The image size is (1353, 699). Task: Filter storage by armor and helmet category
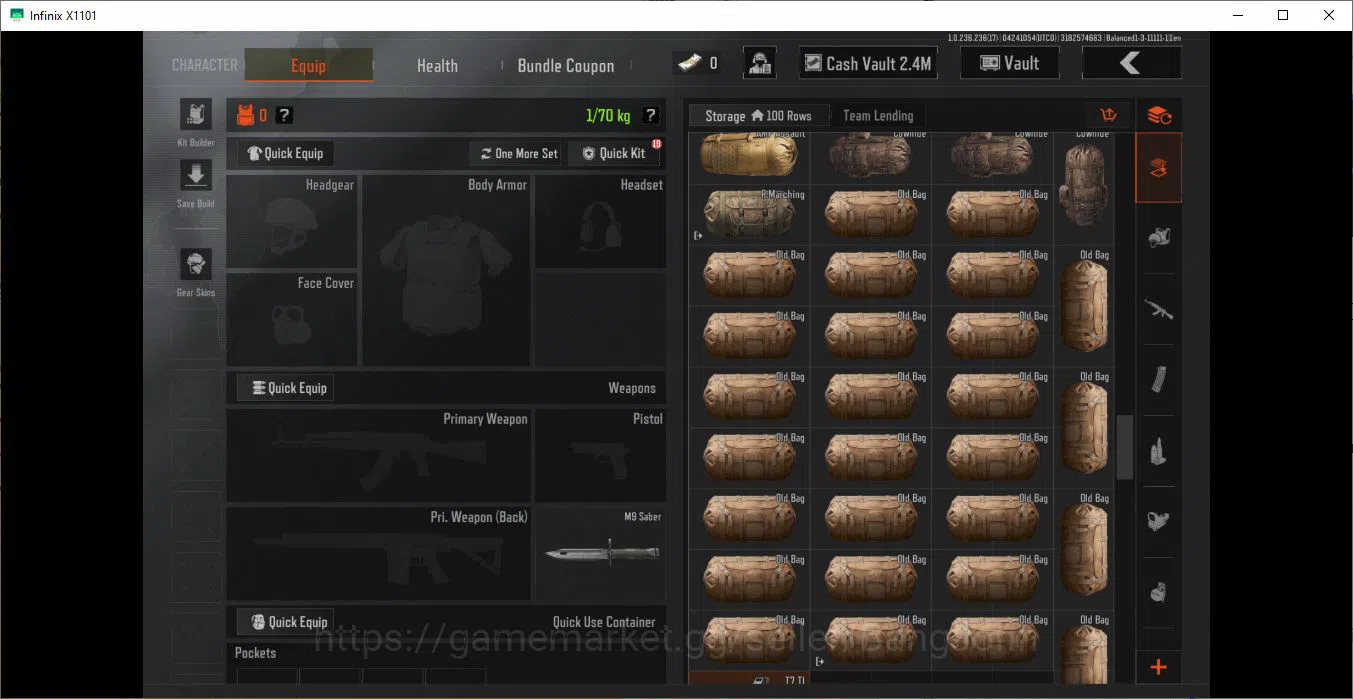coord(1159,238)
